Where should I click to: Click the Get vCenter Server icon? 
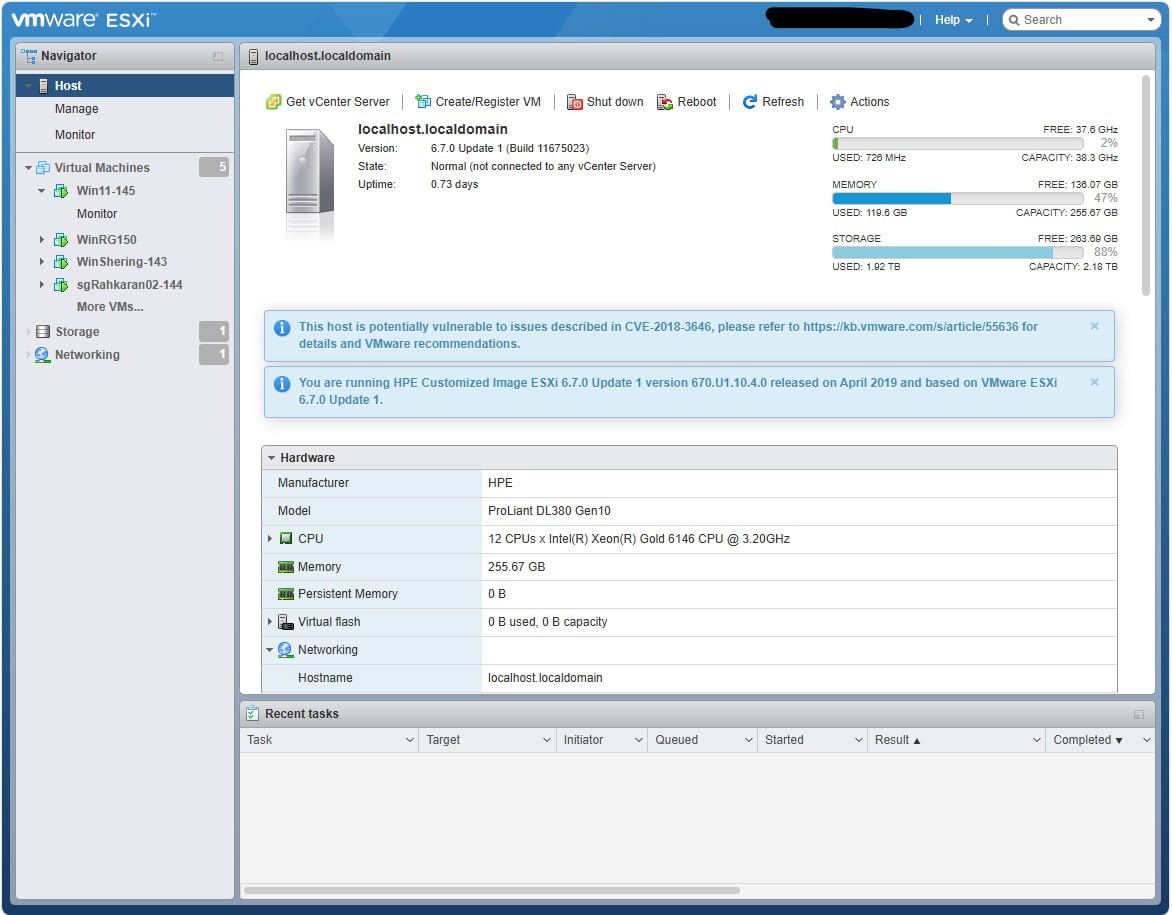pyautogui.click(x=274, y=102)
